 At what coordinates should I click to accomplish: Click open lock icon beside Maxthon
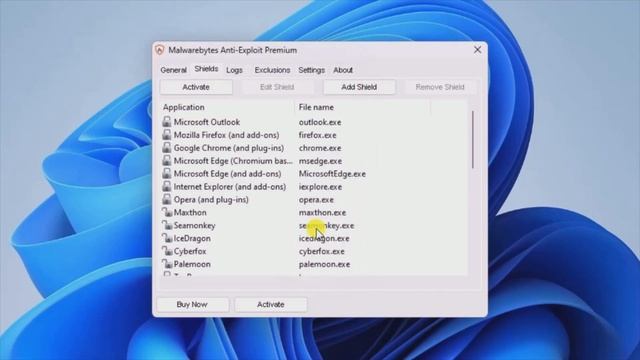pyautogui.click(x=167, y=212)
